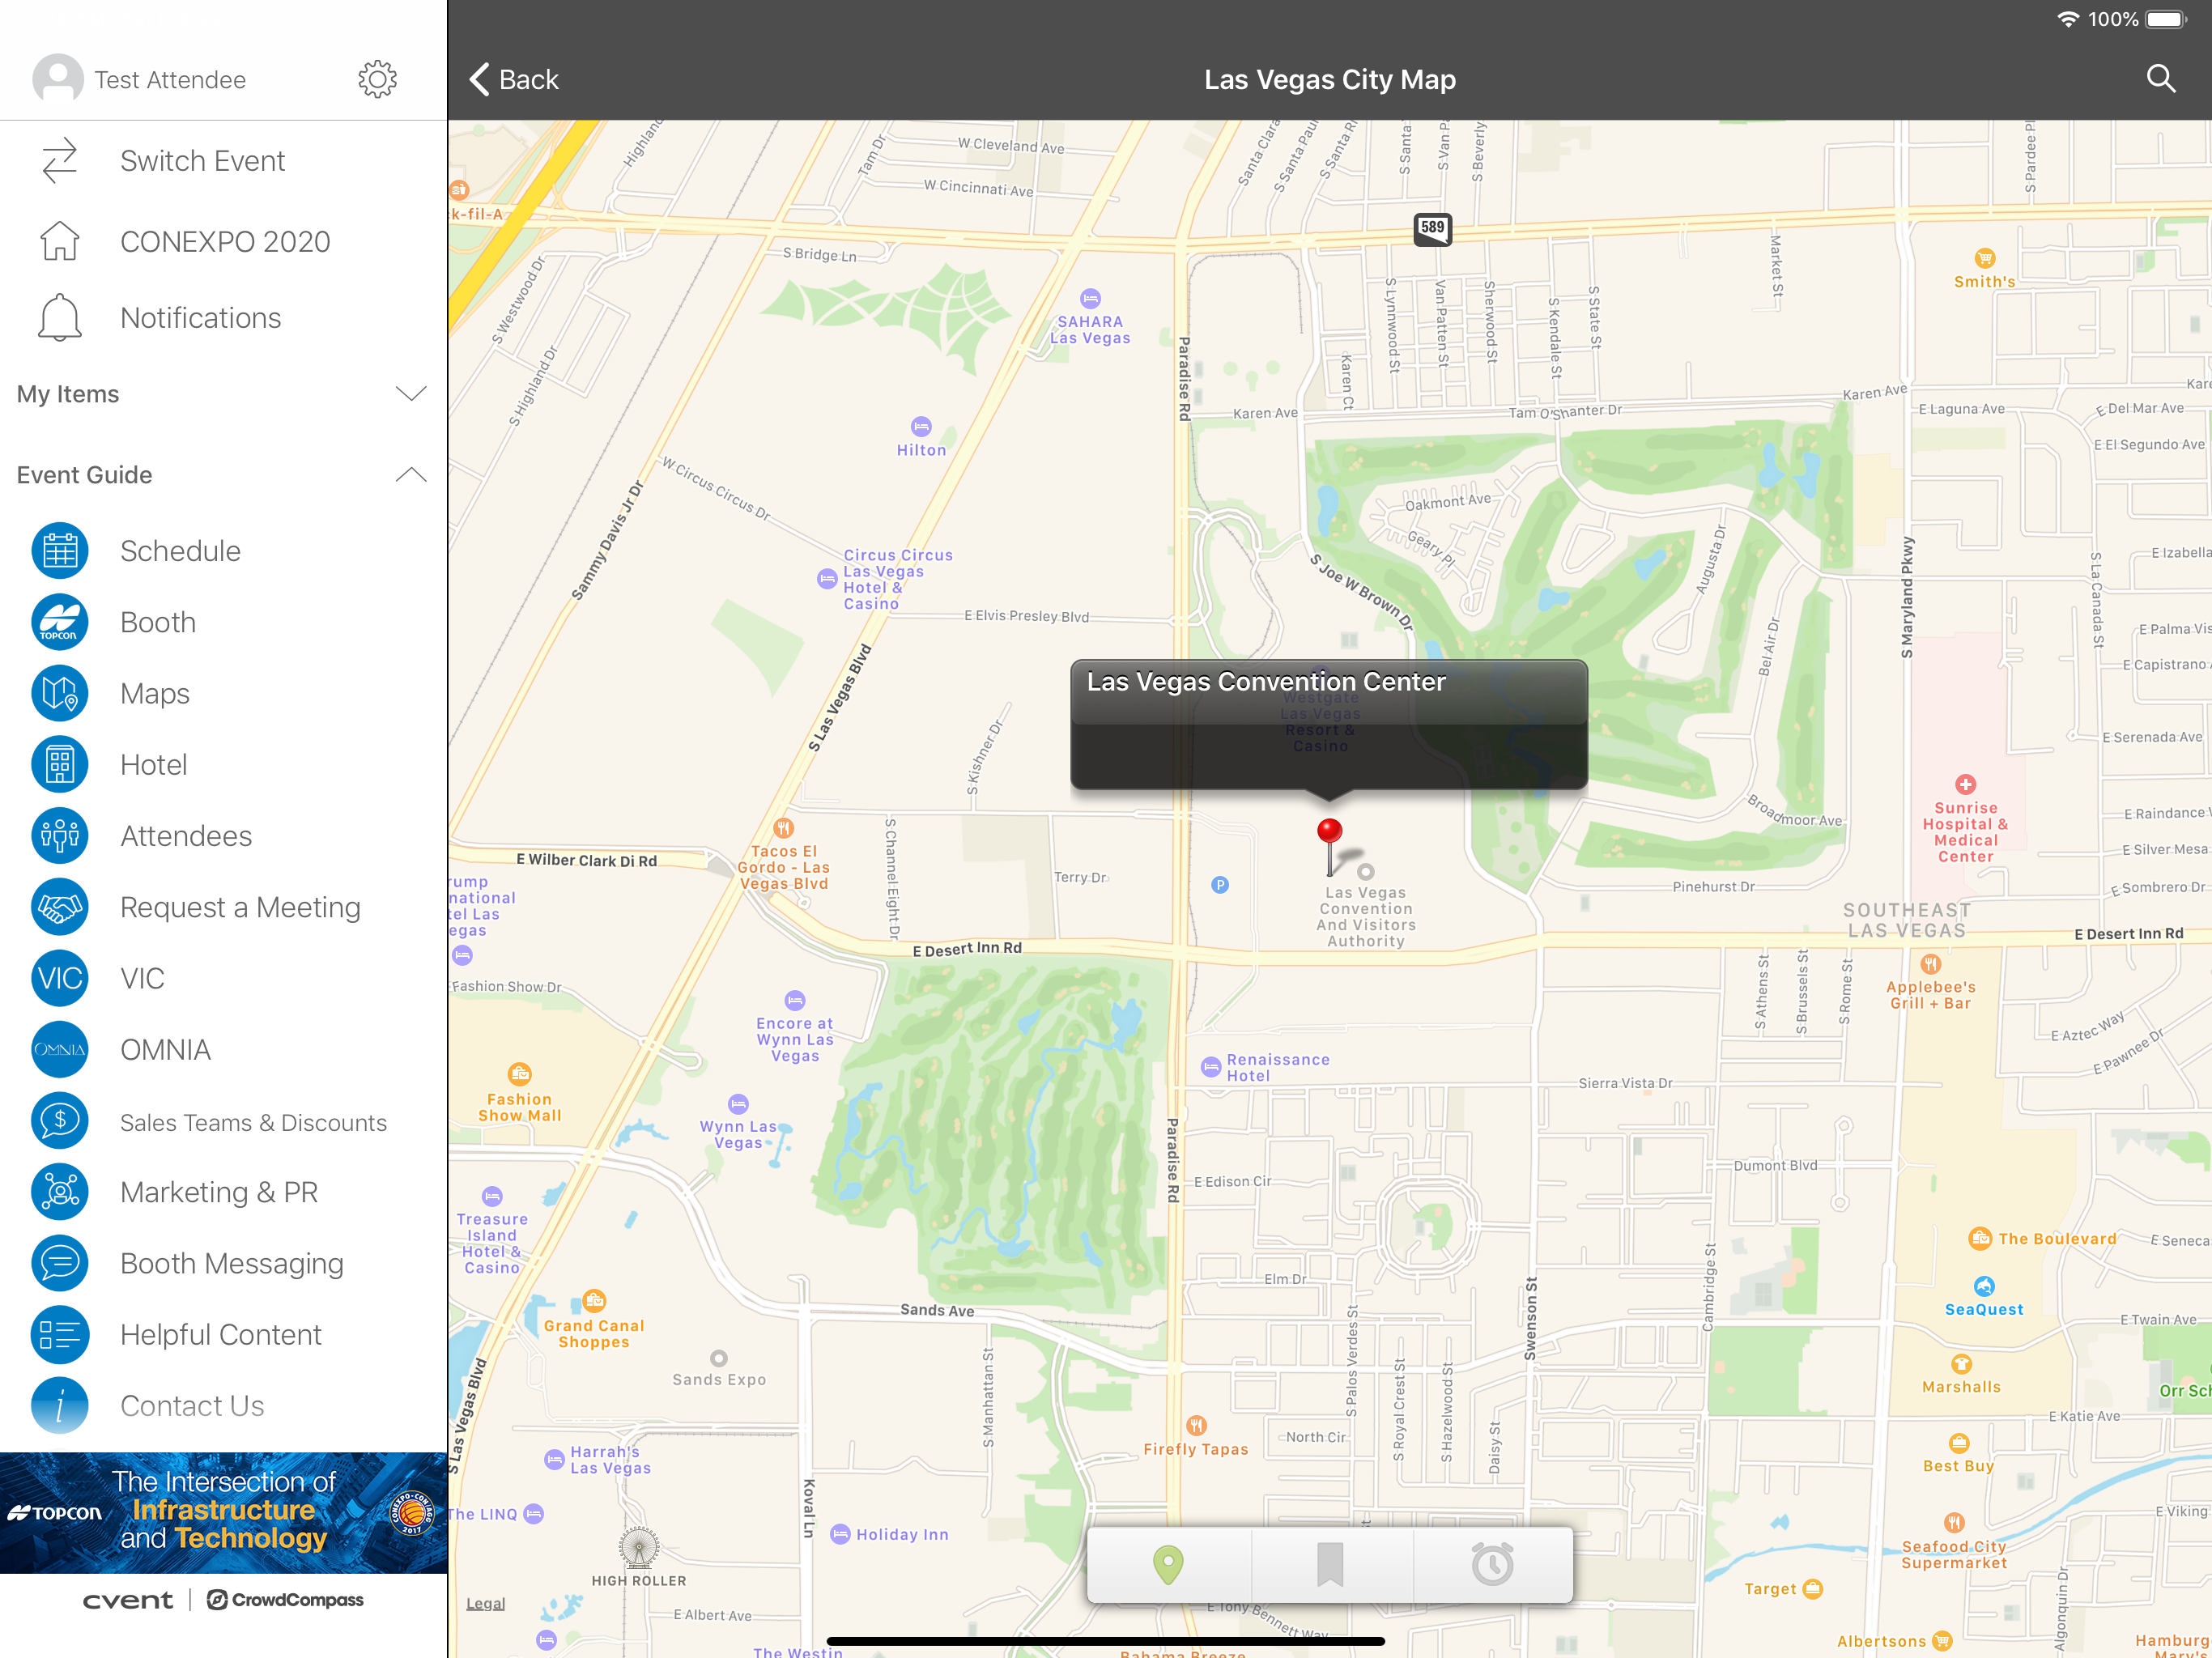Click the Switch Event arrows icon
2212x1658 pixels.
tap(59, 160)
